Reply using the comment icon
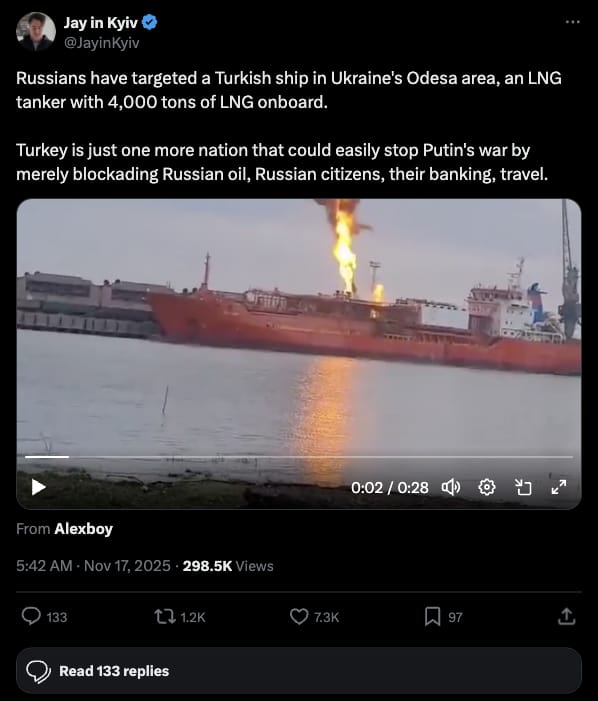 [31, 617]
